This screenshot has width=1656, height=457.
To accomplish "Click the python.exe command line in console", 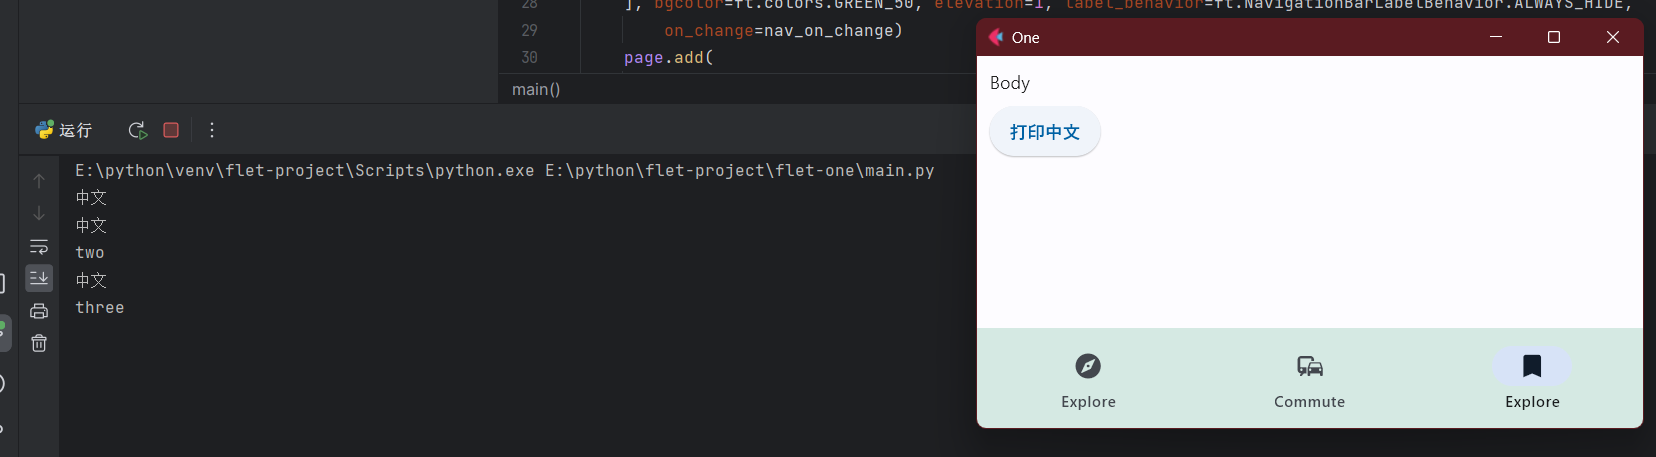I will [505, 170].
